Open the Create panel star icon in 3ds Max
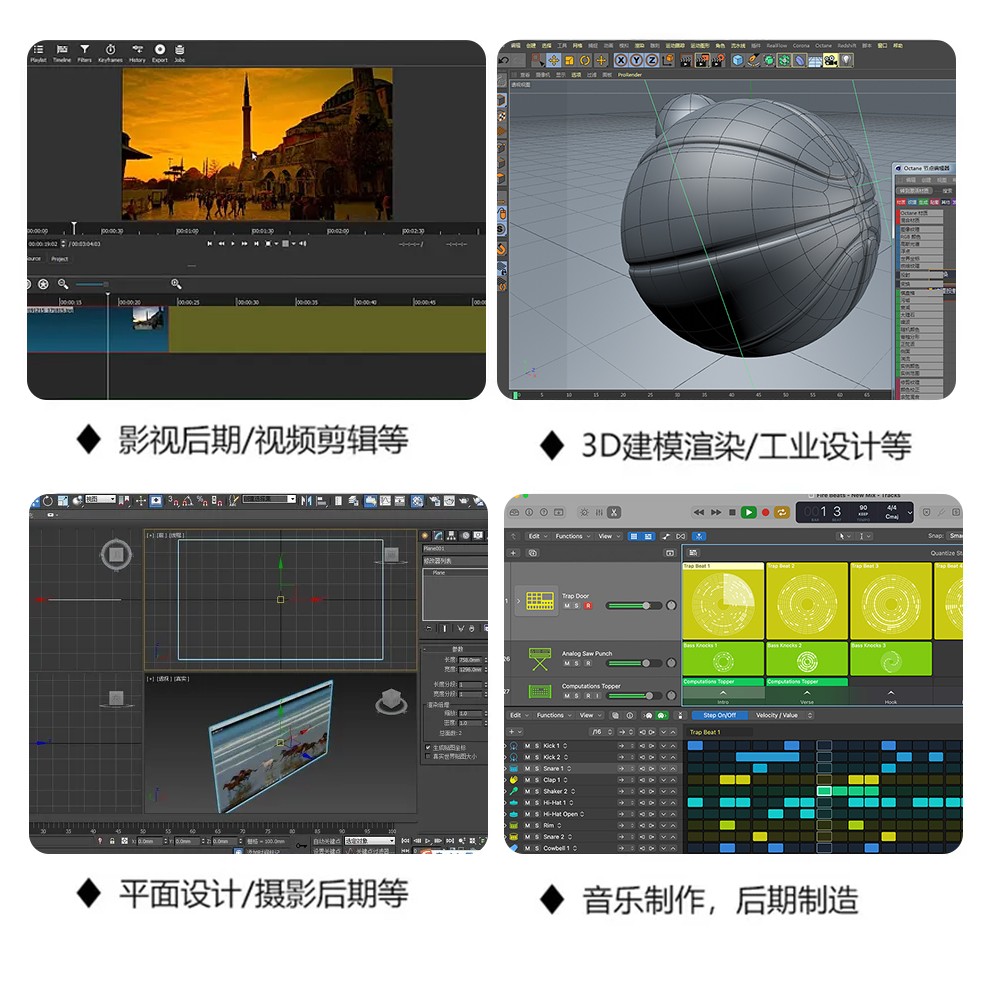 tap(425, 536)
